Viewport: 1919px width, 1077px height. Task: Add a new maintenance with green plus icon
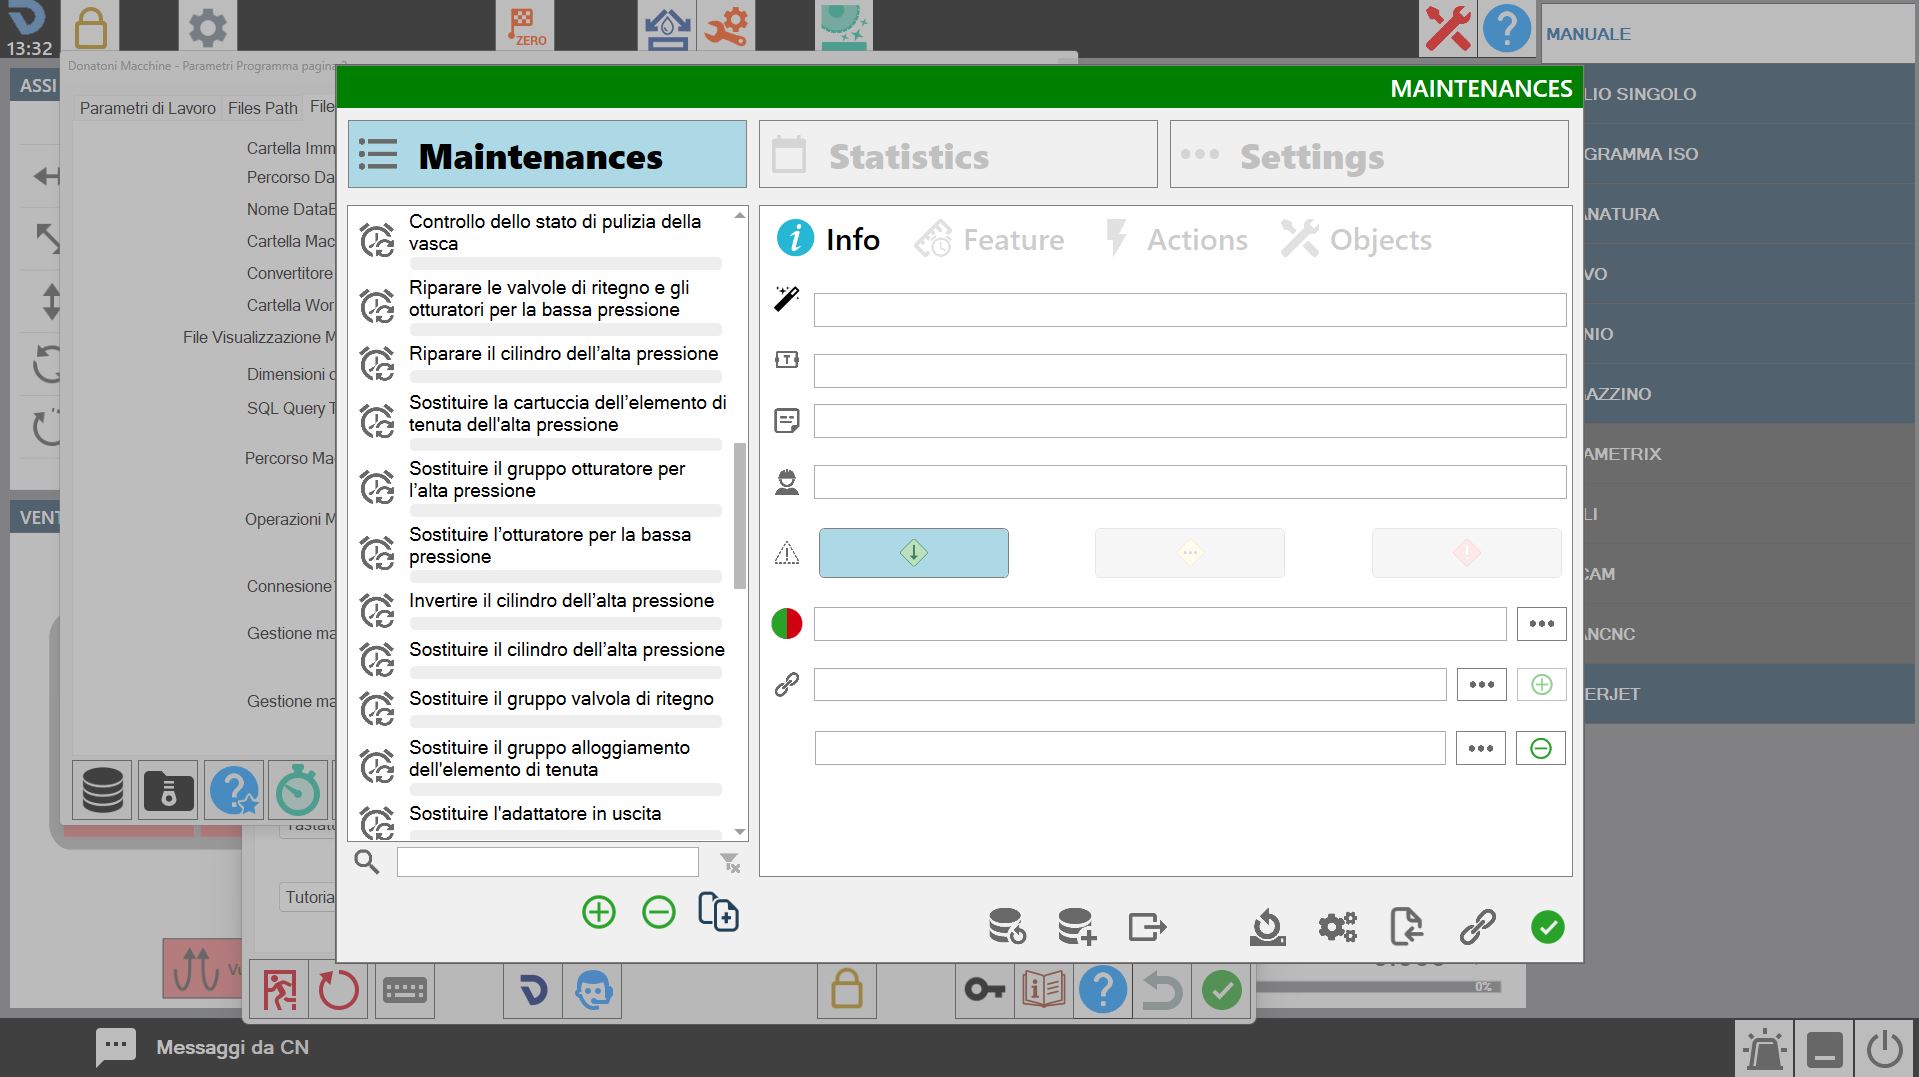coord(598,912)
